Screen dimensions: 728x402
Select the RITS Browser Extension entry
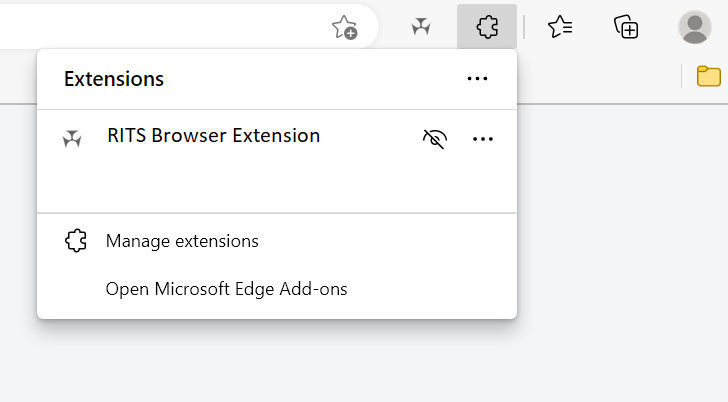pyautogui.click(x=213, y=136)
